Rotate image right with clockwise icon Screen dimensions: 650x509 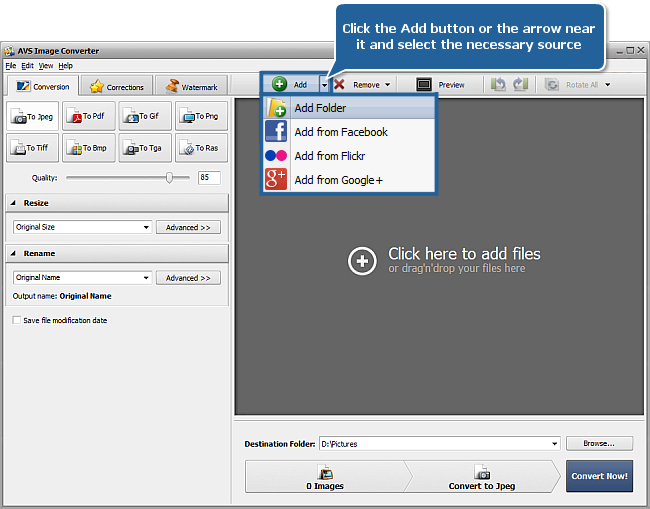[x=520, y=85]
